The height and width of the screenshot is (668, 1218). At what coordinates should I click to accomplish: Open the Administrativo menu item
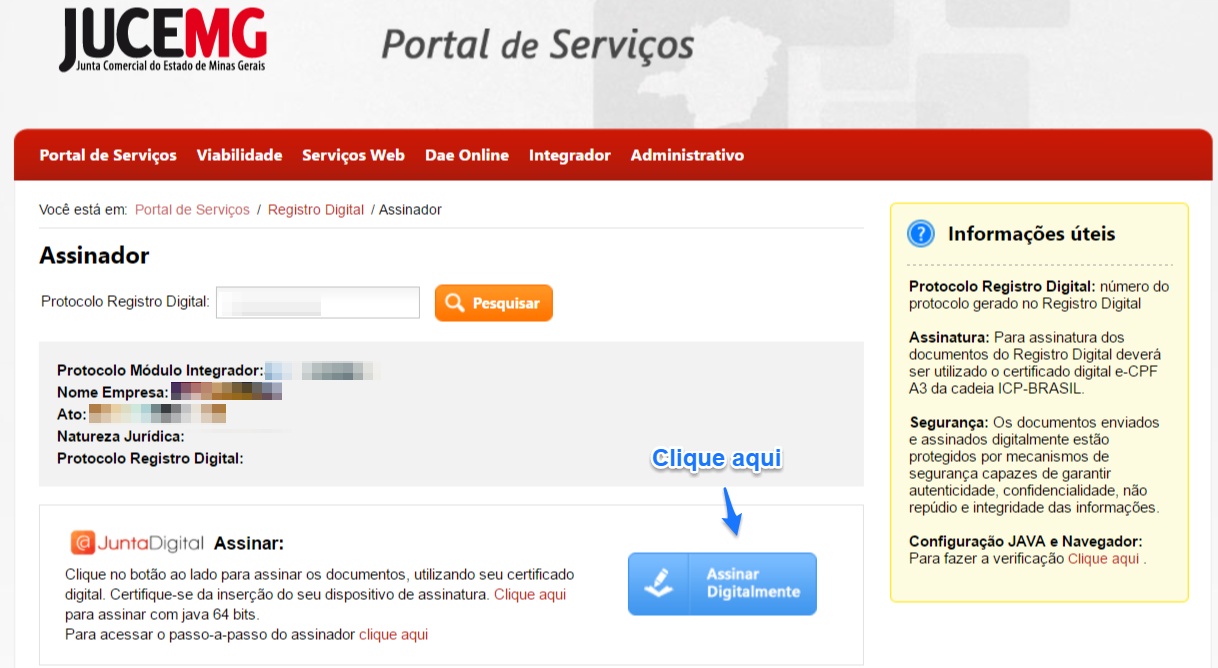coord(686,155)
